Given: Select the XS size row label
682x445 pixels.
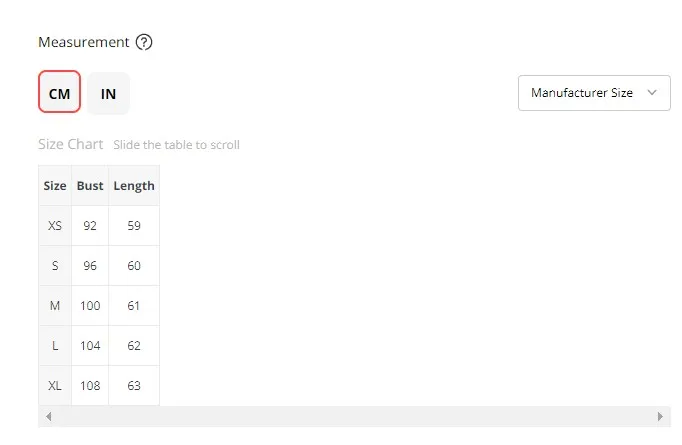Looking at the screenshot, I should (x=55, y=226).
